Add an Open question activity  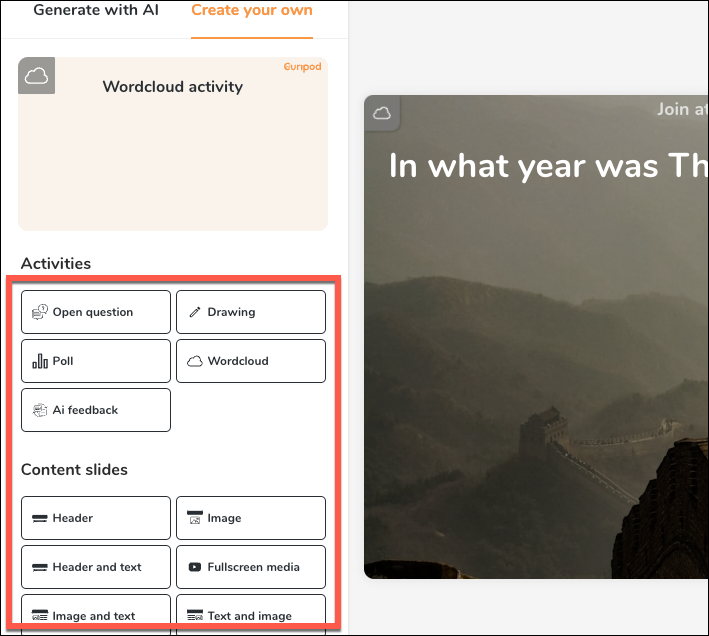pos(96,312)
